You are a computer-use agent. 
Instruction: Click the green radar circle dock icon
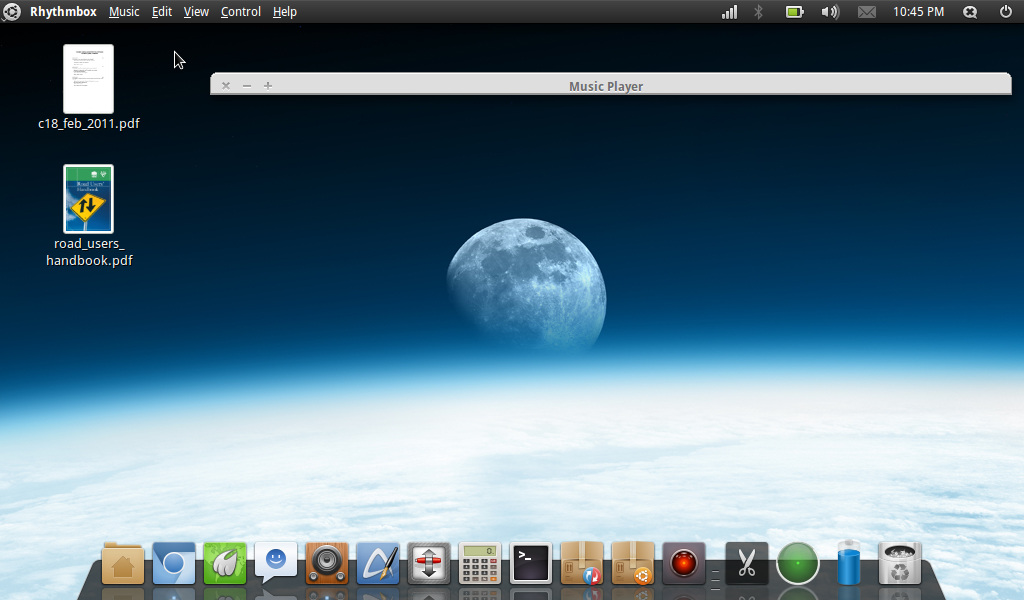pyautogui.click(x=797, y=563)
